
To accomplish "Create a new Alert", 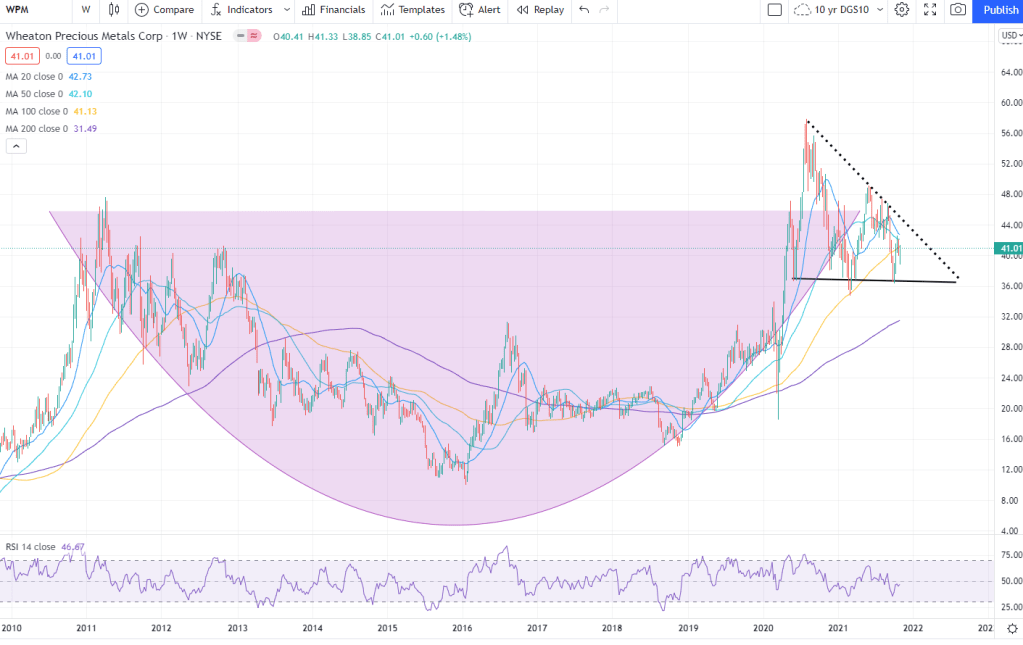I will [480, 10].
